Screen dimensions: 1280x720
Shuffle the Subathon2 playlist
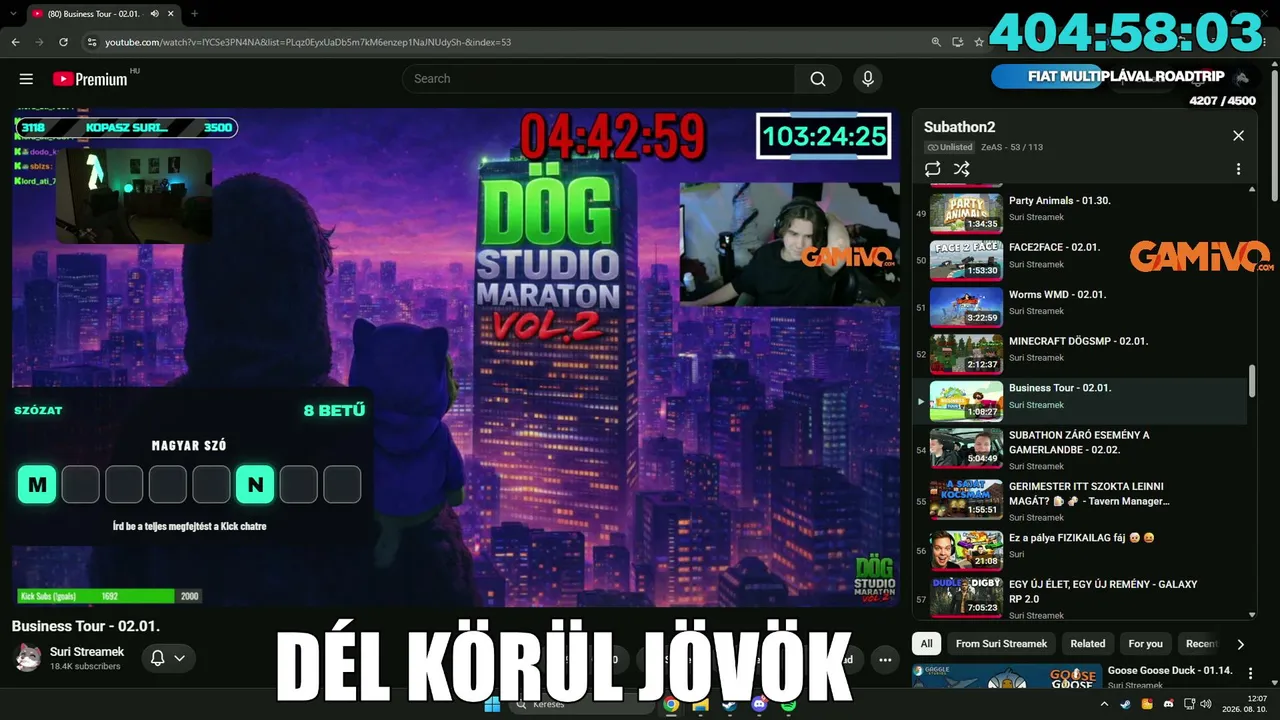[962, 169]
